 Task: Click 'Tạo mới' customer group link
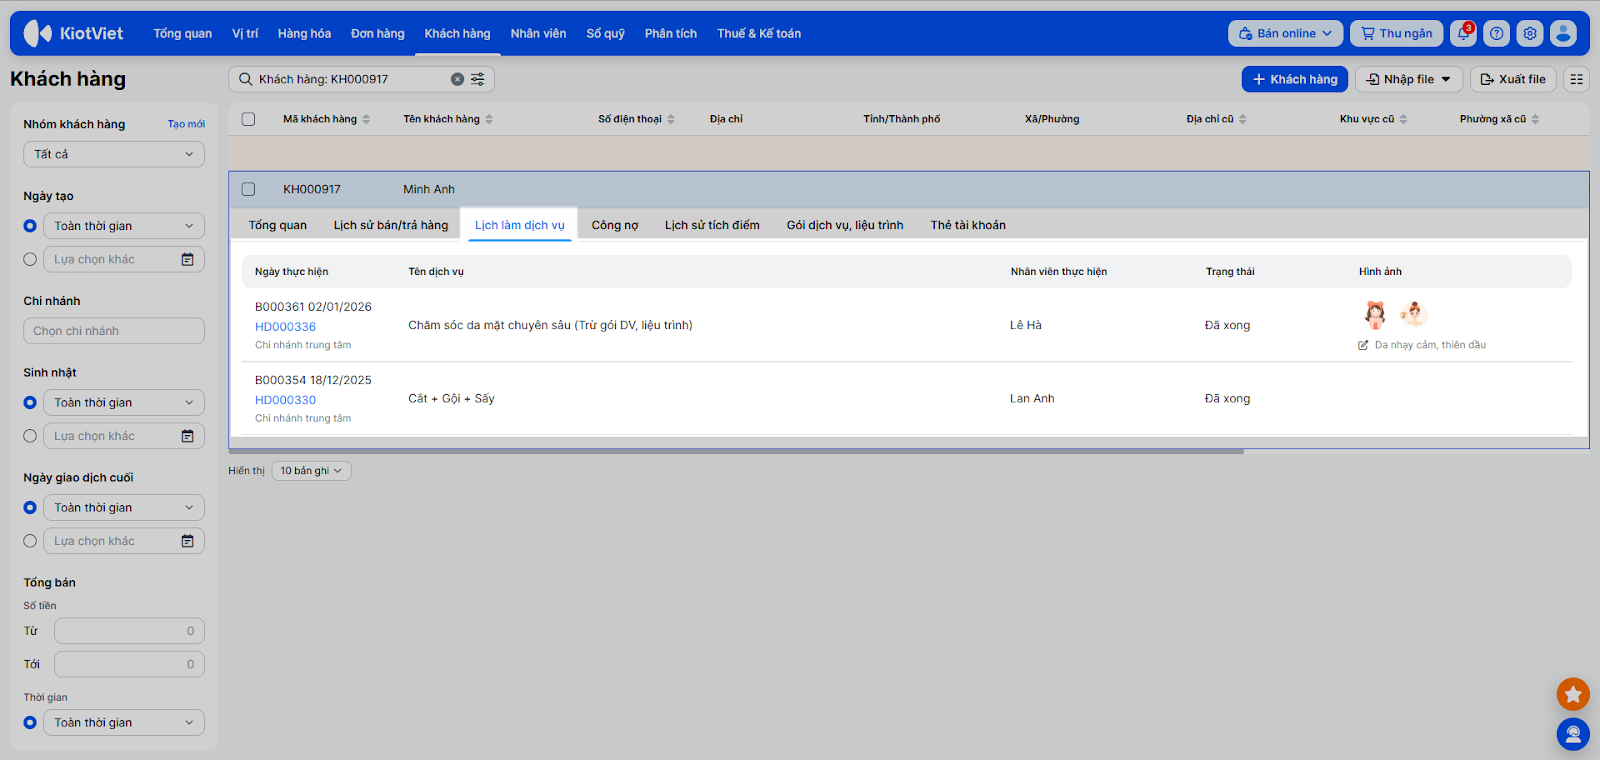click(186, 124)
